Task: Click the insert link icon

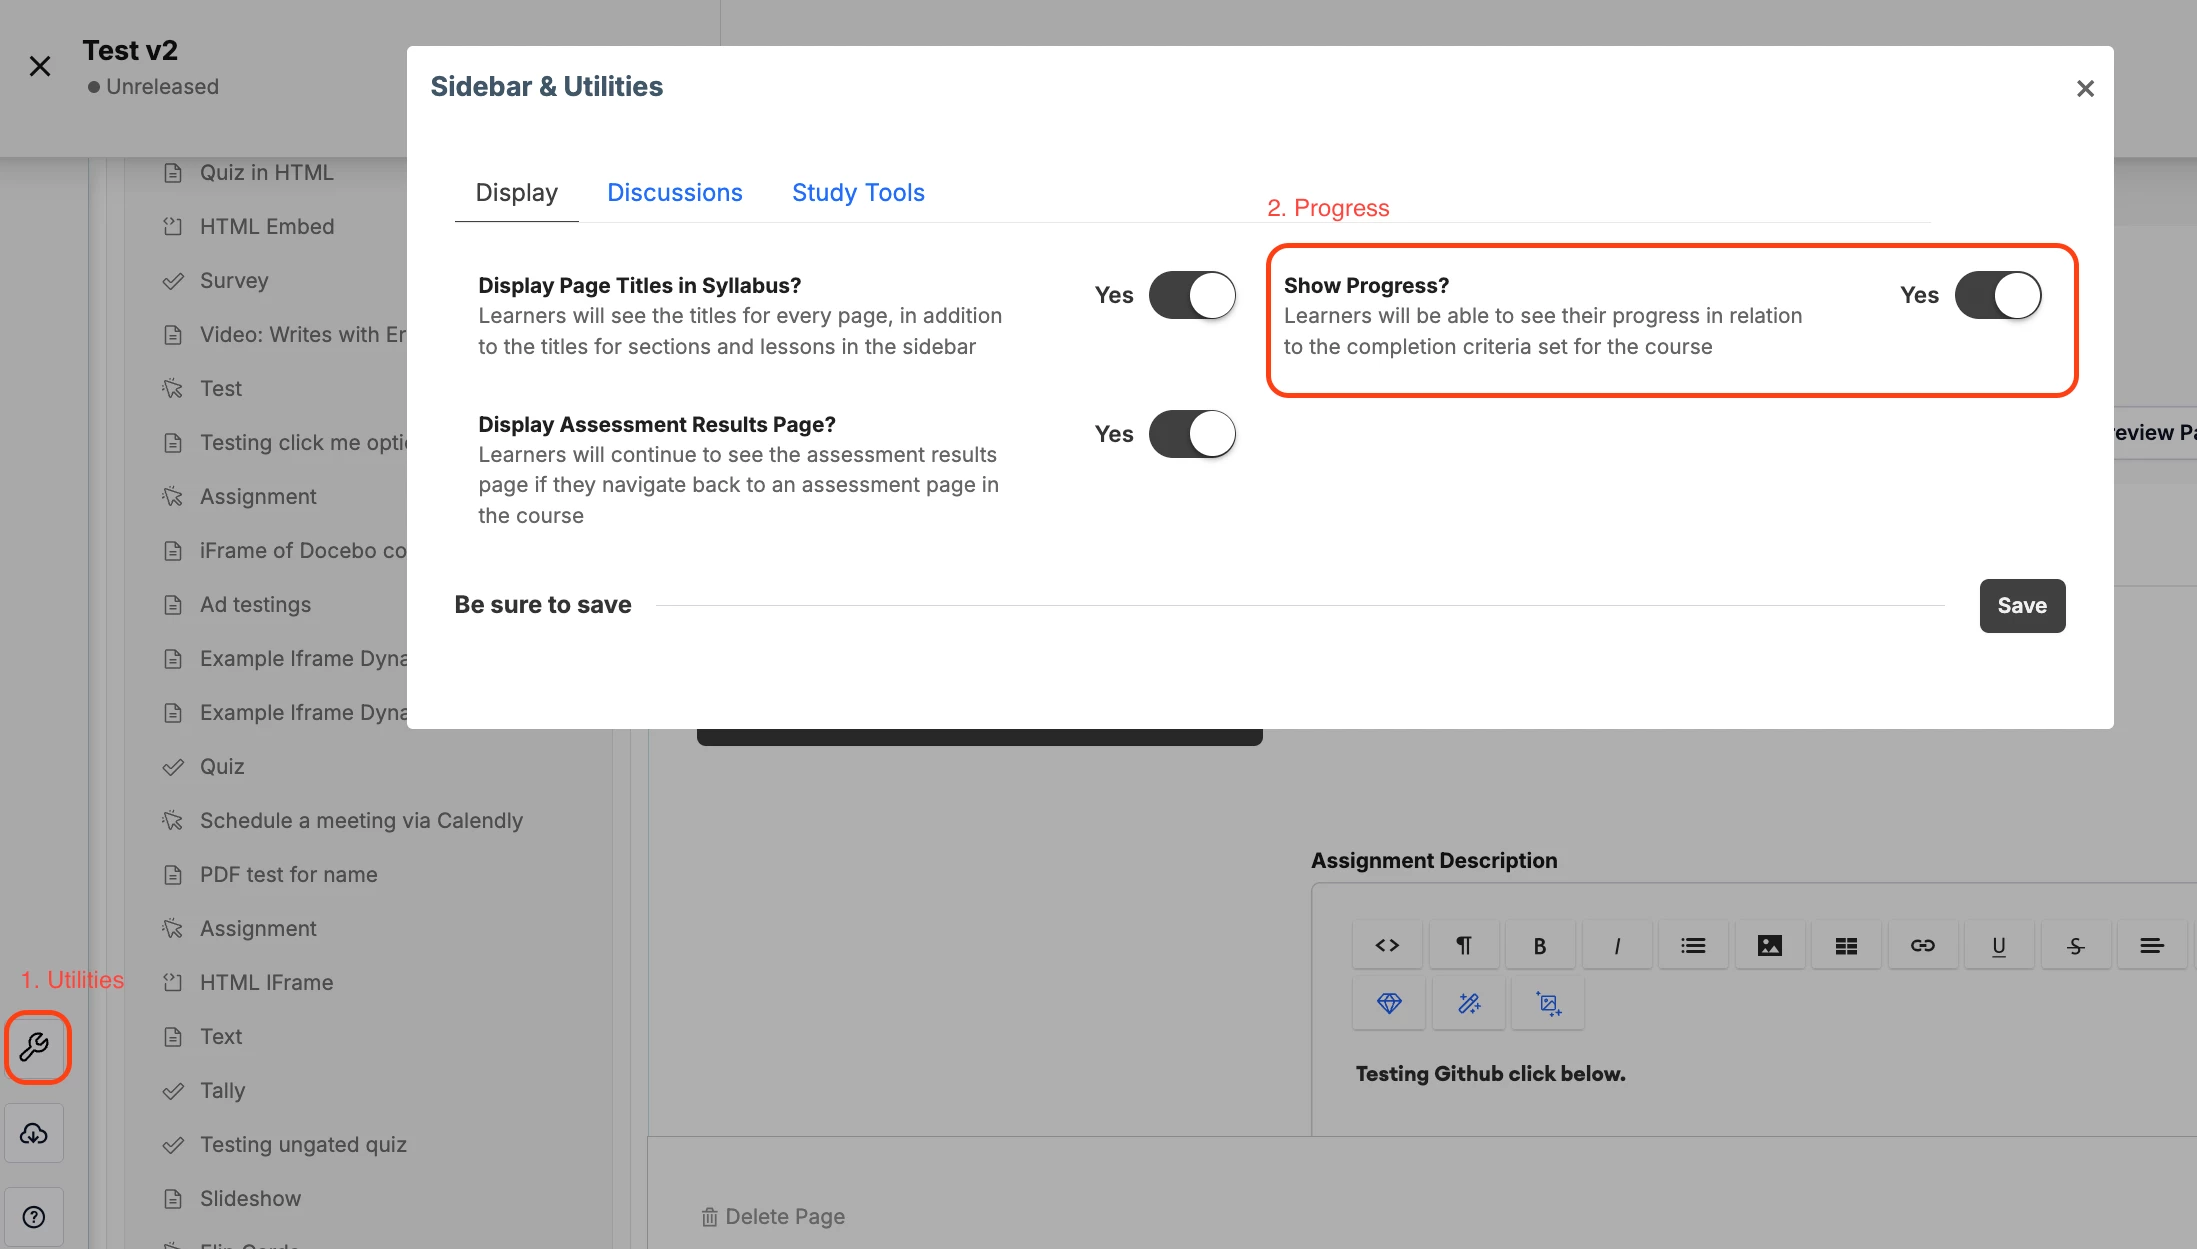Action: coord(1922,945)
